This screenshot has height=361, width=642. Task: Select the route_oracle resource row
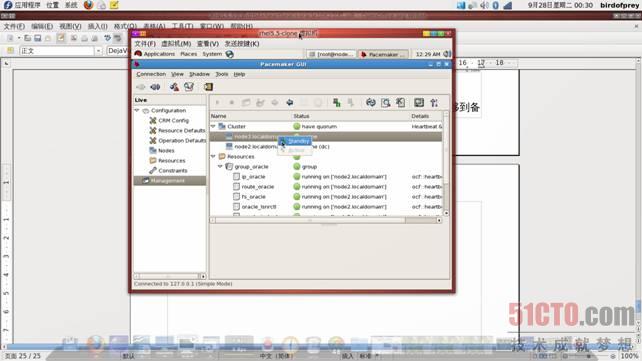(x=326, y=187)
